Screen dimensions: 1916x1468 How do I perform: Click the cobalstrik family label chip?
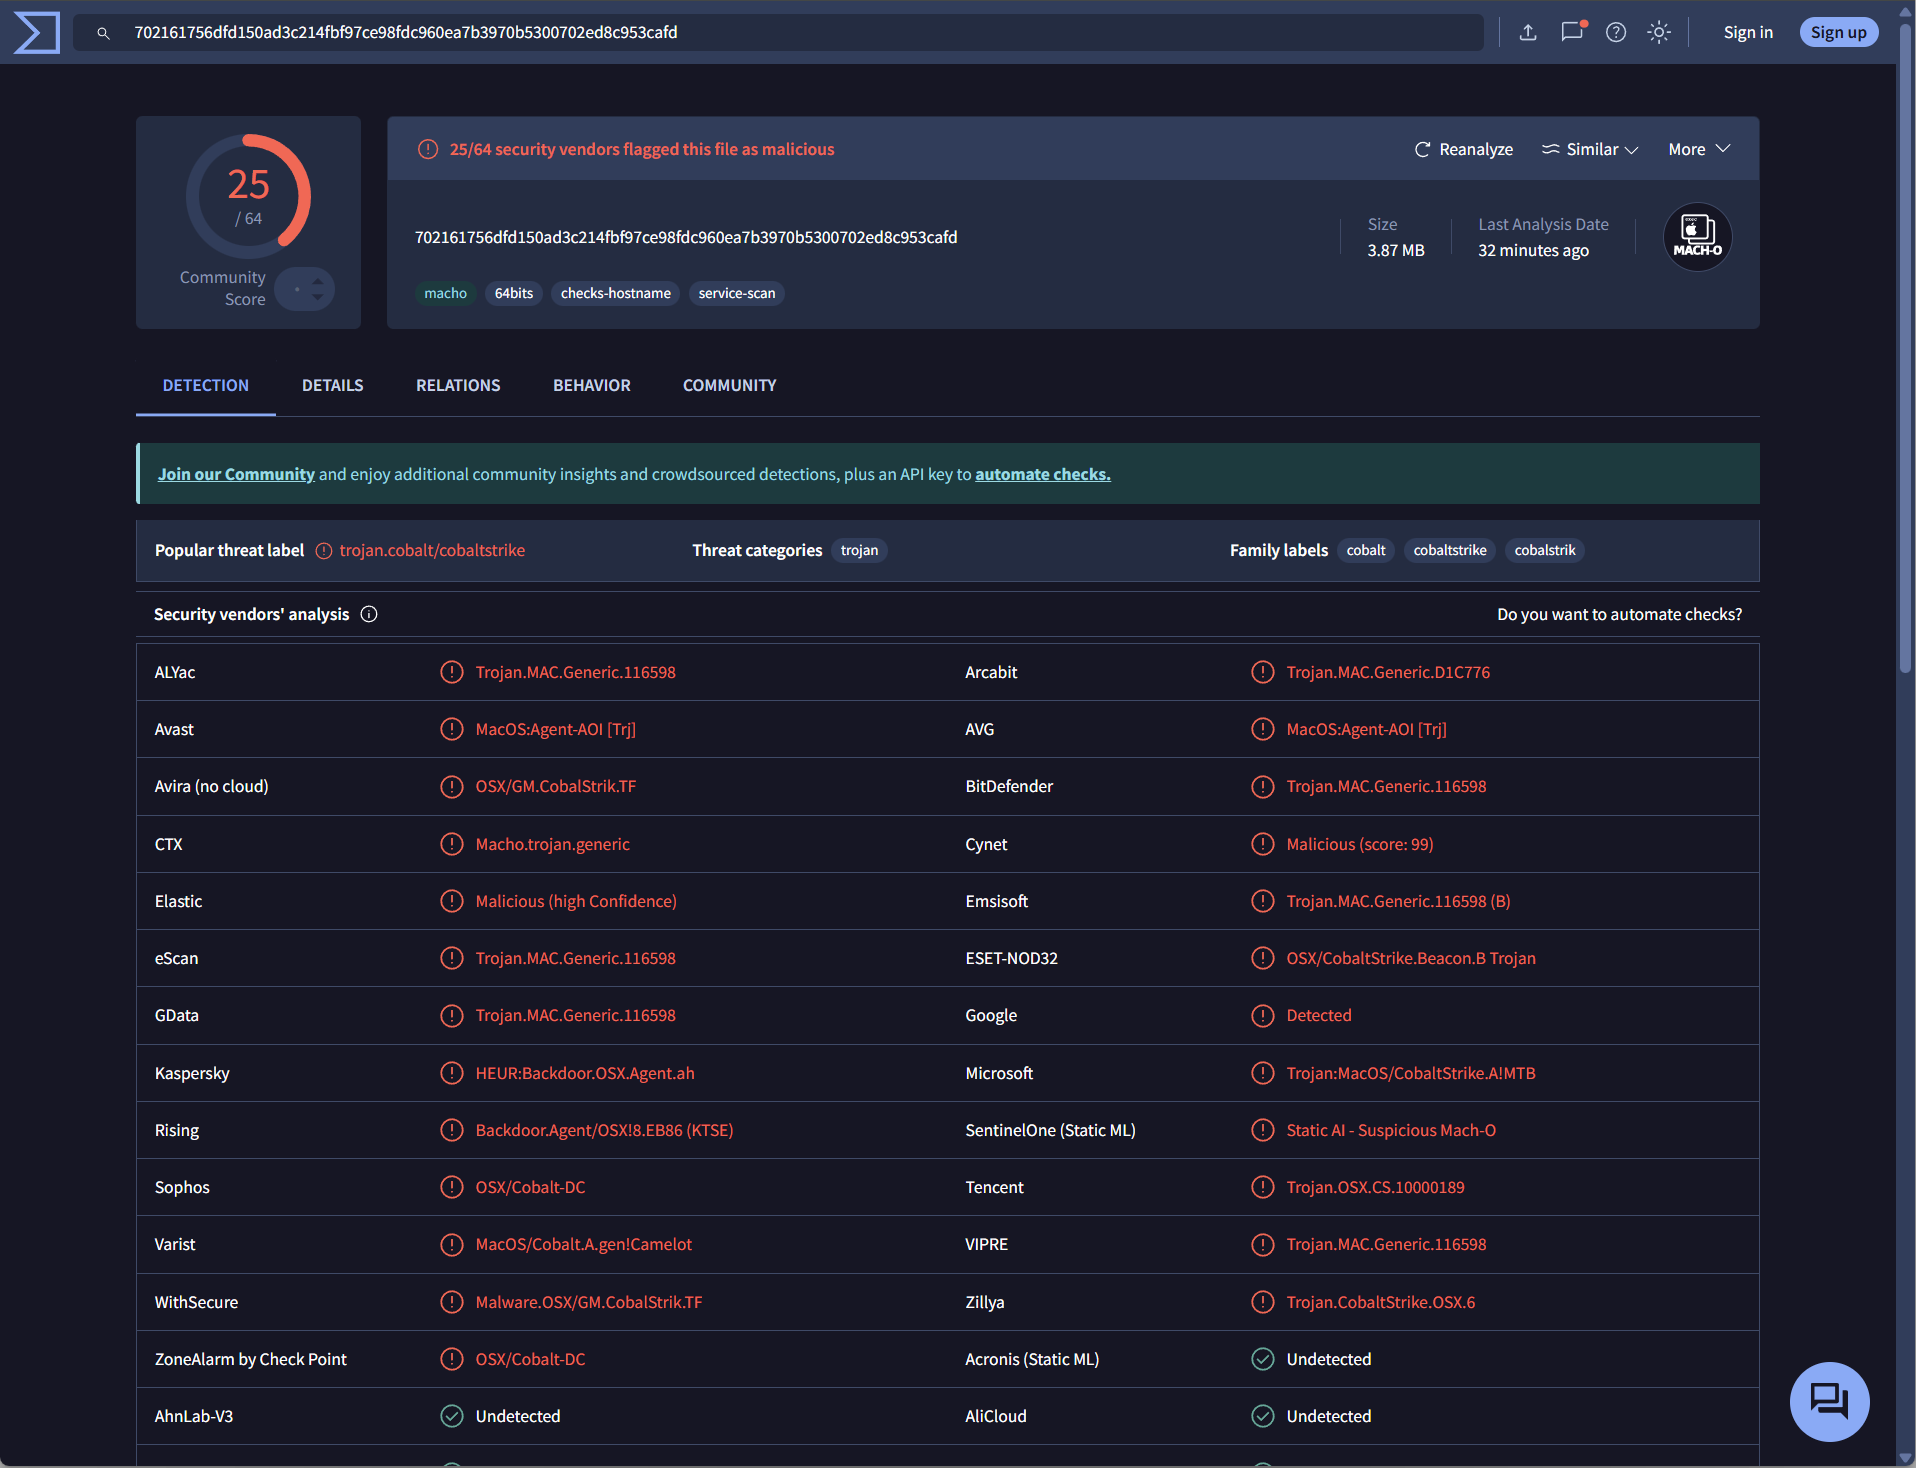[1545, 550]
